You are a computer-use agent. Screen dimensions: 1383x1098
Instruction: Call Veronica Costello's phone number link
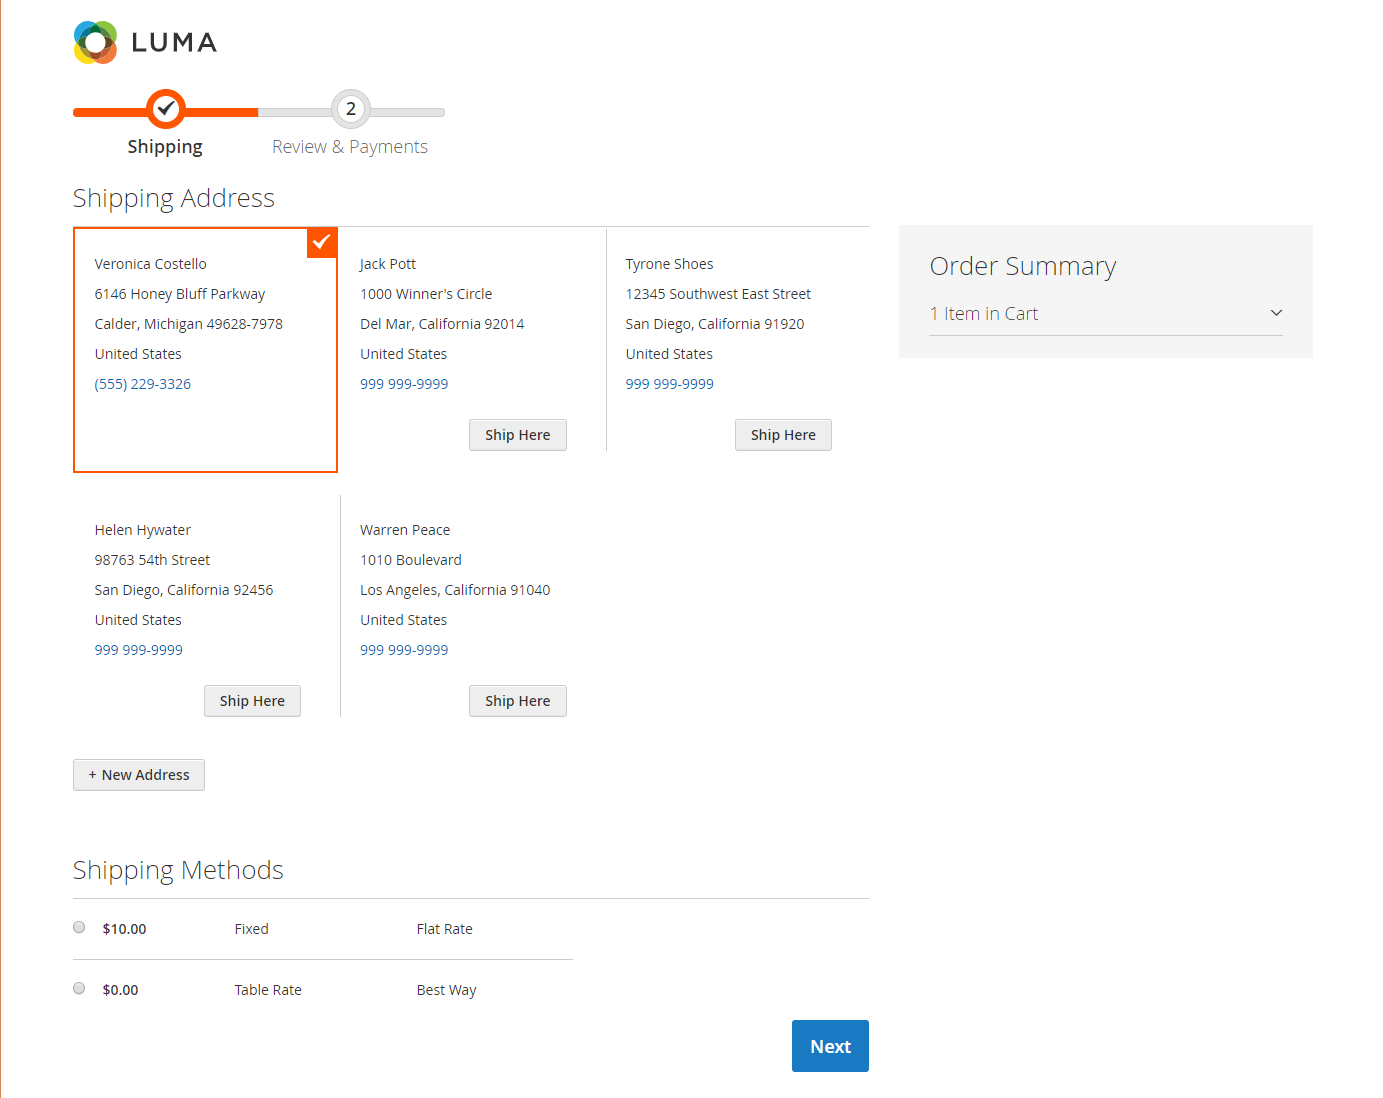(x=143, y=384)
